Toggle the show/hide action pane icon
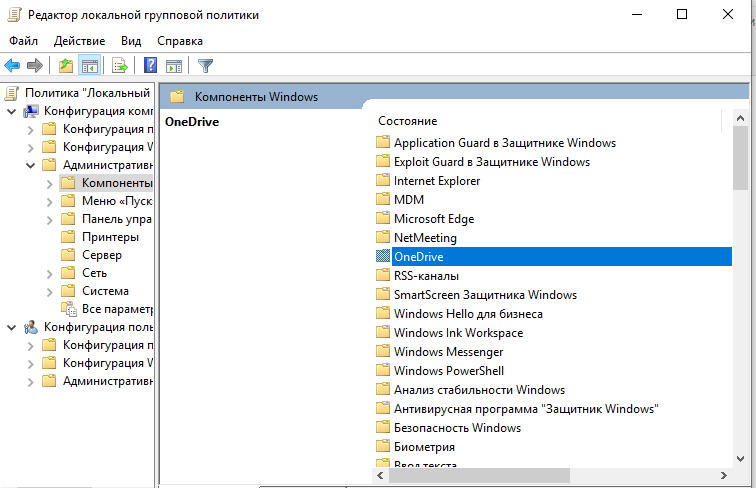The height and width of the screenshot is (488, 756). 173,66
